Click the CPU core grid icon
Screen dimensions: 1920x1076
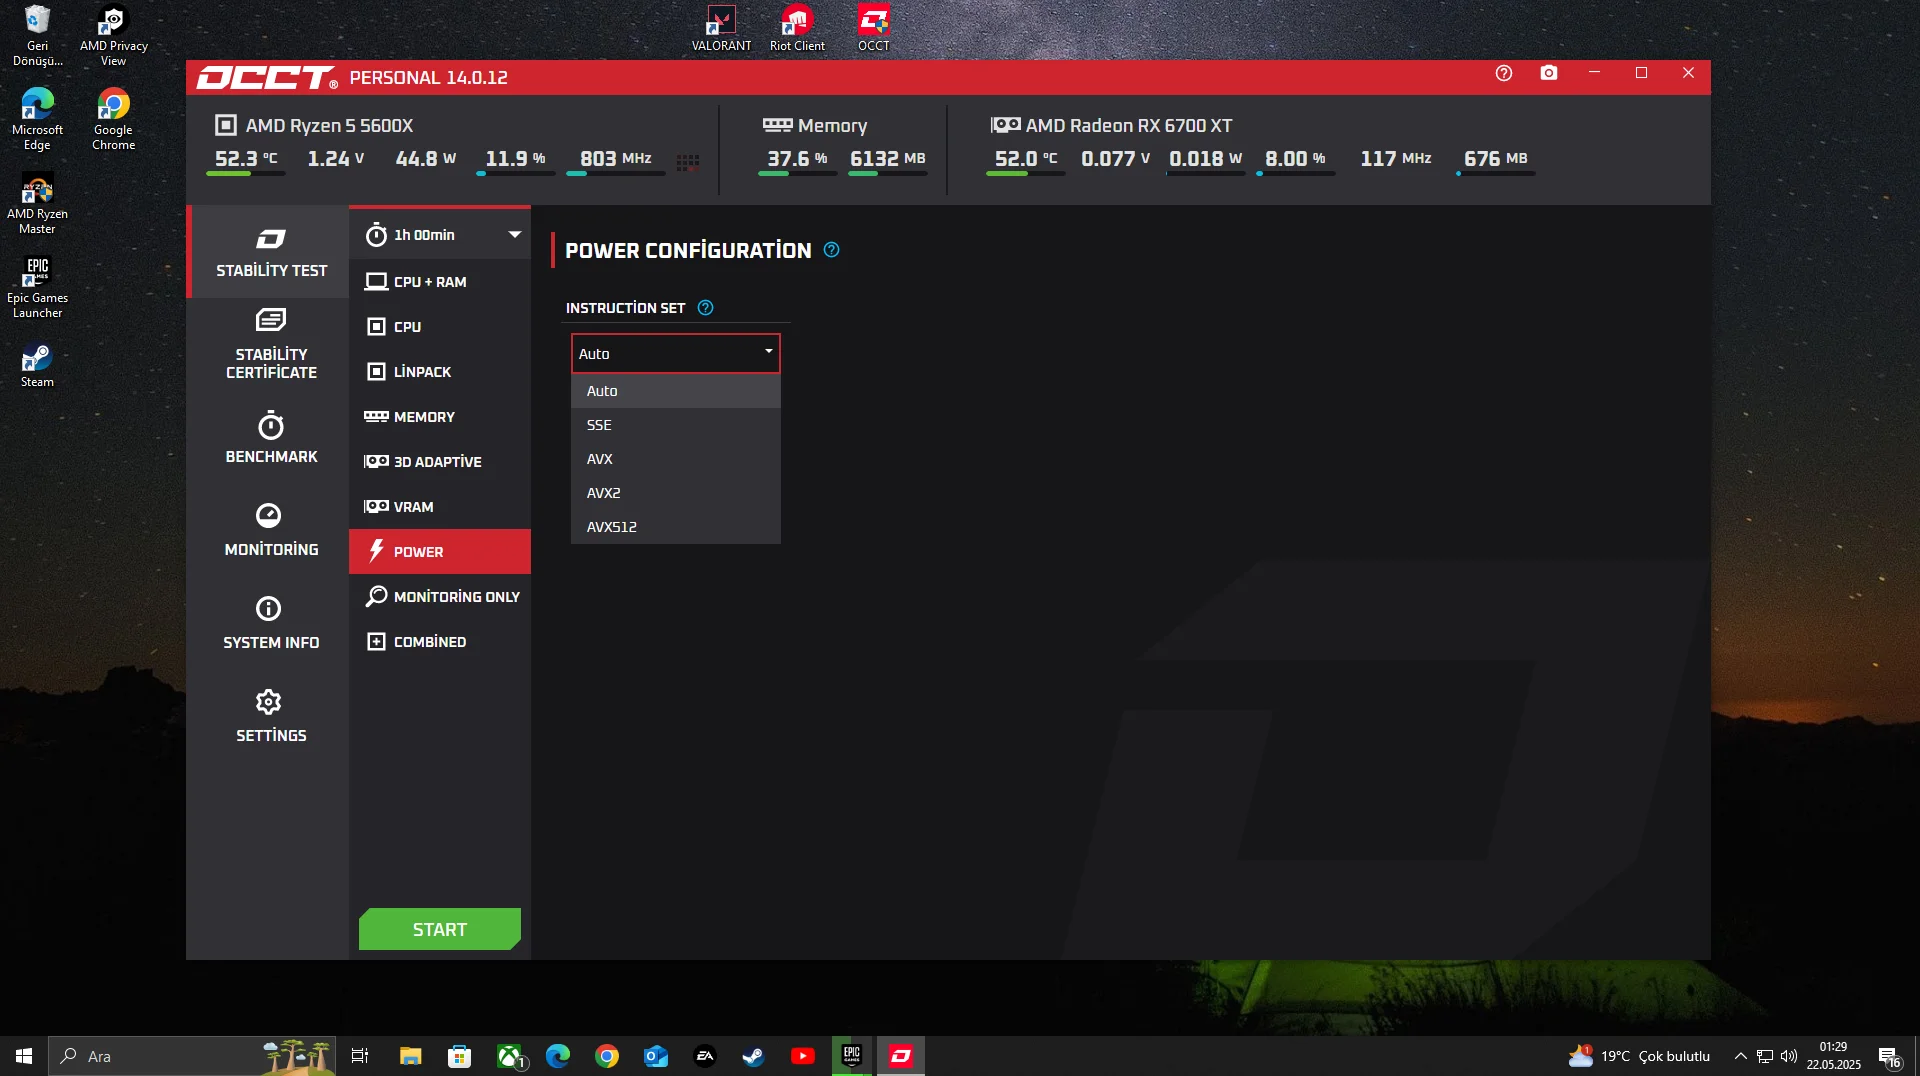[x=688, y=162]
